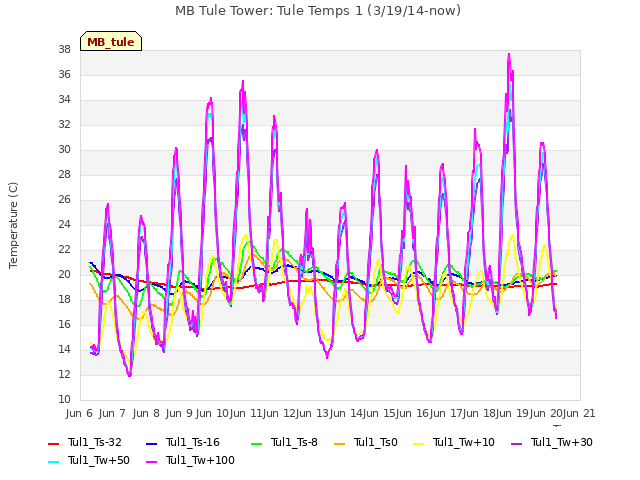The width and height of the screenshot is (640, 480).
Task: Select the Tul1_Tw+10 legend label
Action: pyautogui.click(x=464, y=442)
